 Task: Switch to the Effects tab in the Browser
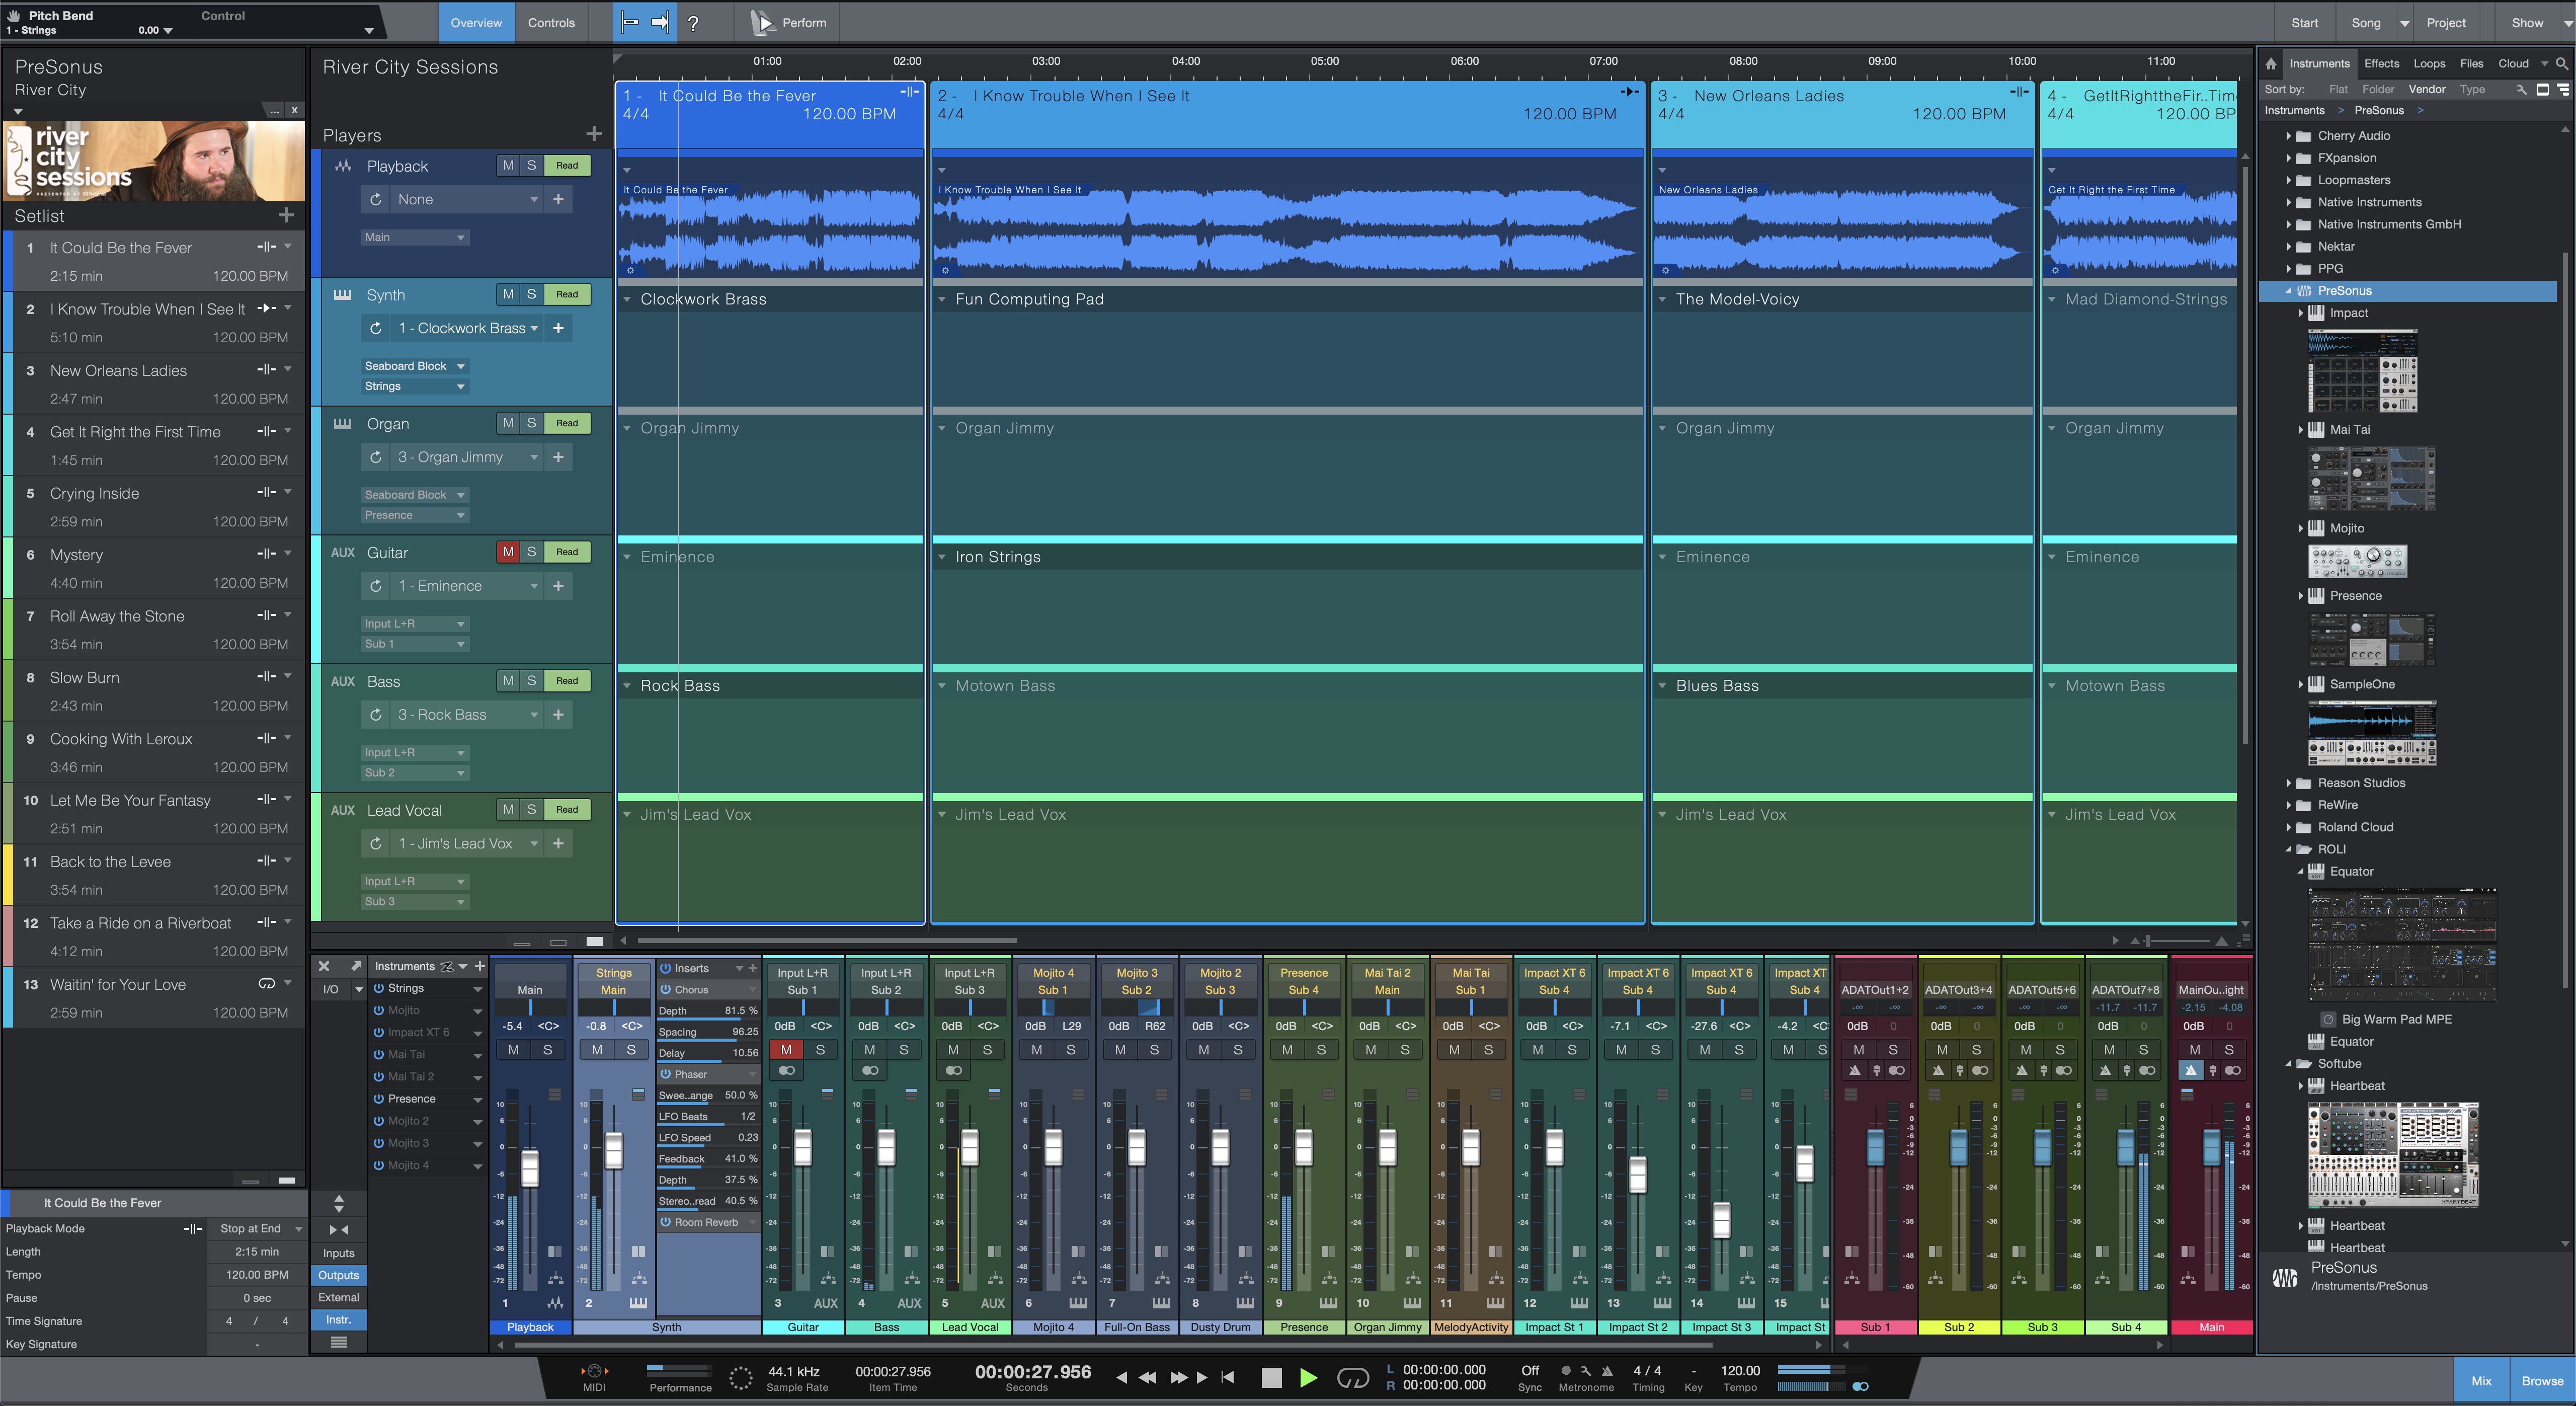pos(2381,63)
